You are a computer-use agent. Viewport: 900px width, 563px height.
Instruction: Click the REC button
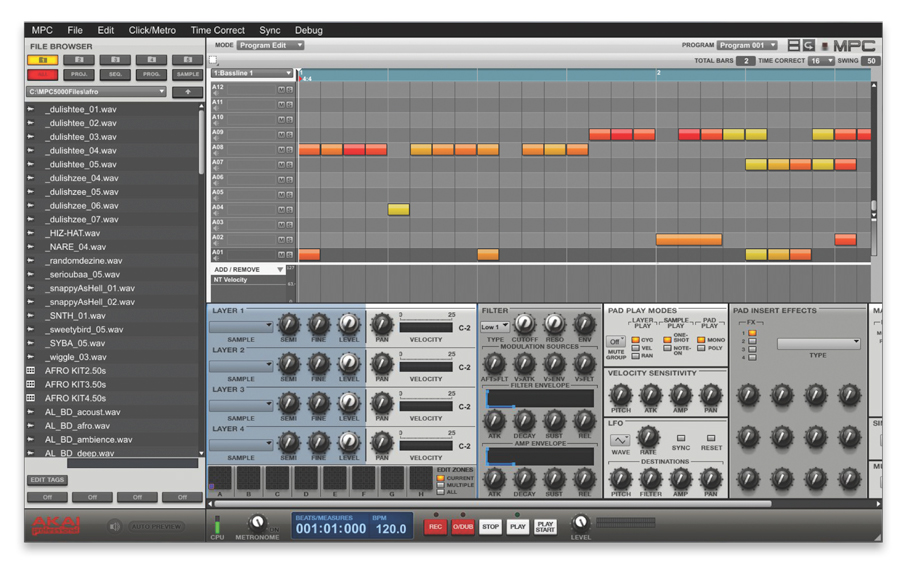pos(436,527)
